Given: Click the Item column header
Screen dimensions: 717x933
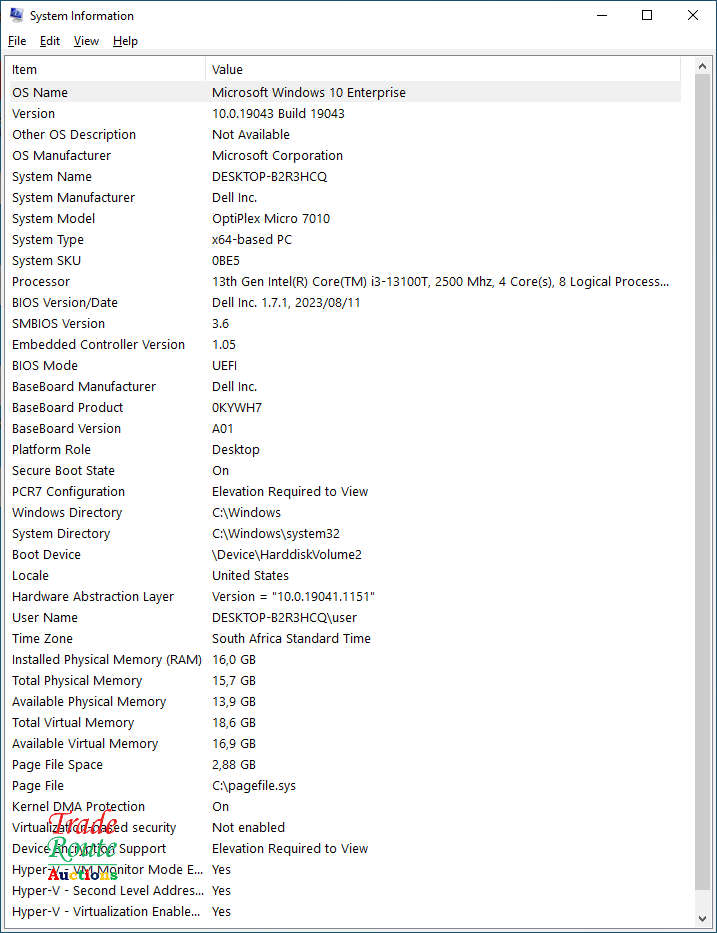Looking at the screenshot, I should [x=105, y=69].
